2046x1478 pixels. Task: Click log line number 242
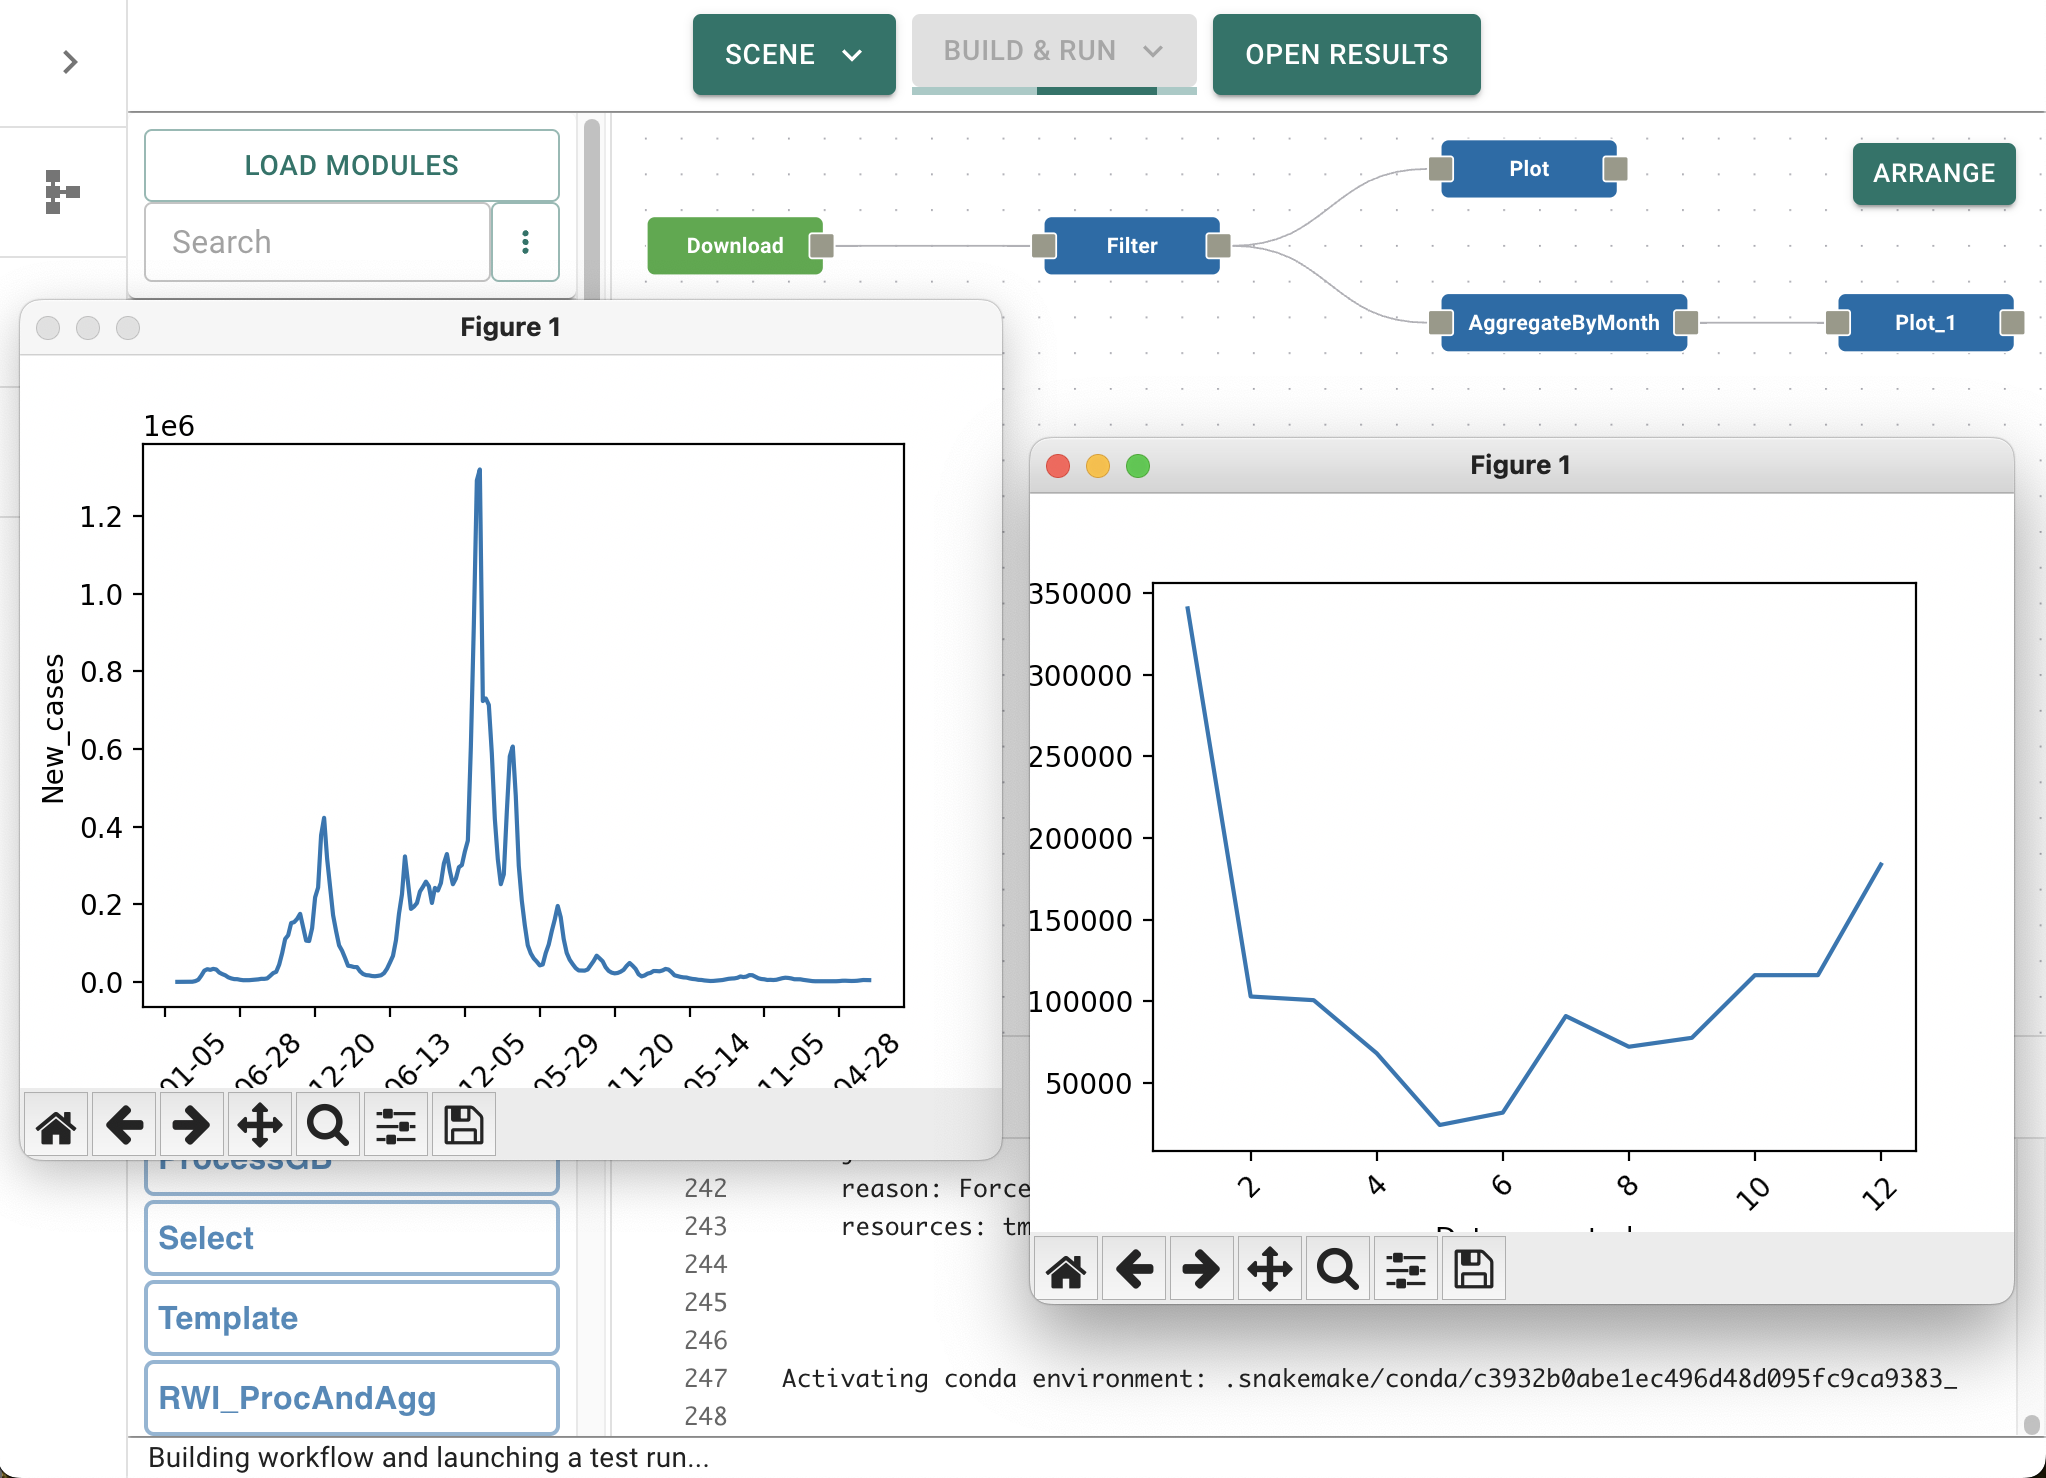click(x=705, y=1188)
